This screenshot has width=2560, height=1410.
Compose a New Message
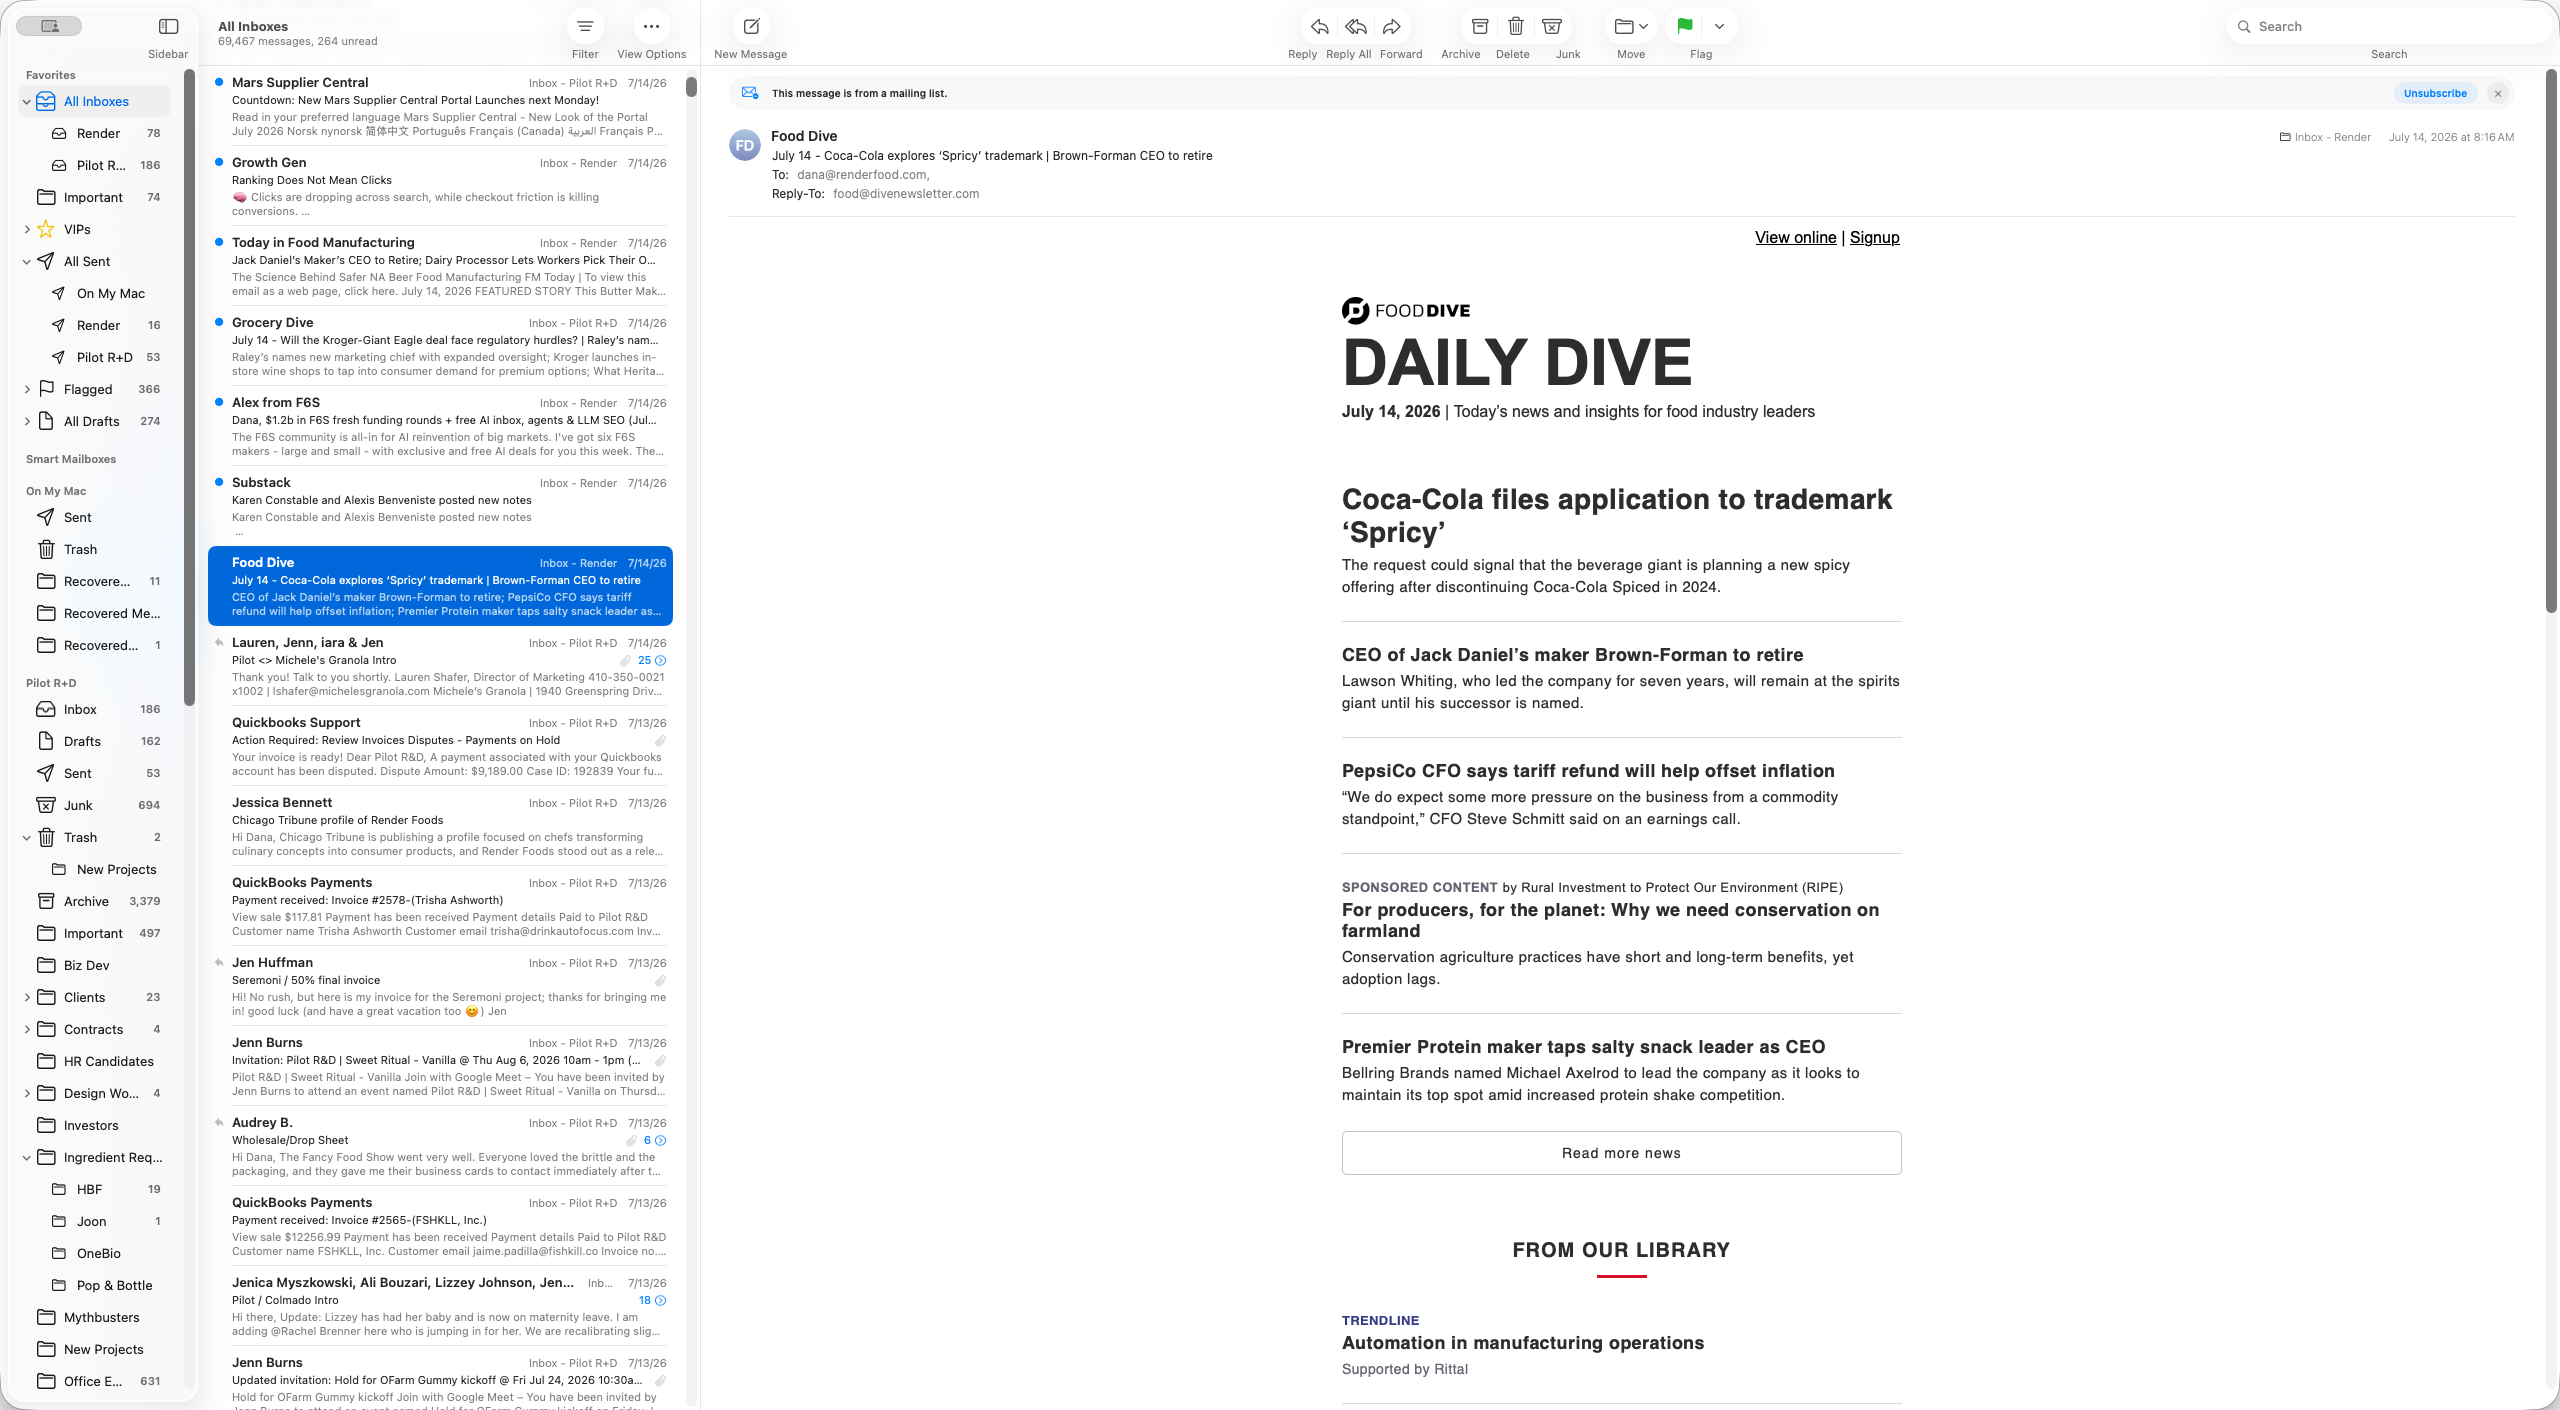(751, 27)
